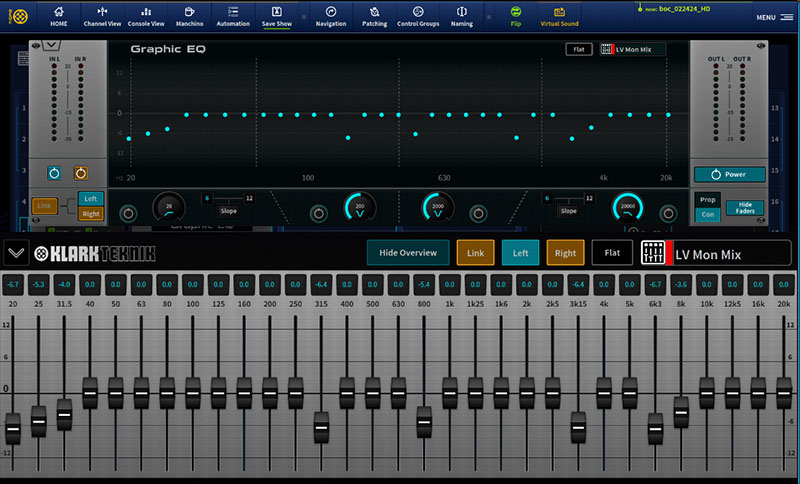
Task: Click the 800 Hz fader handle
Action: 424,422
